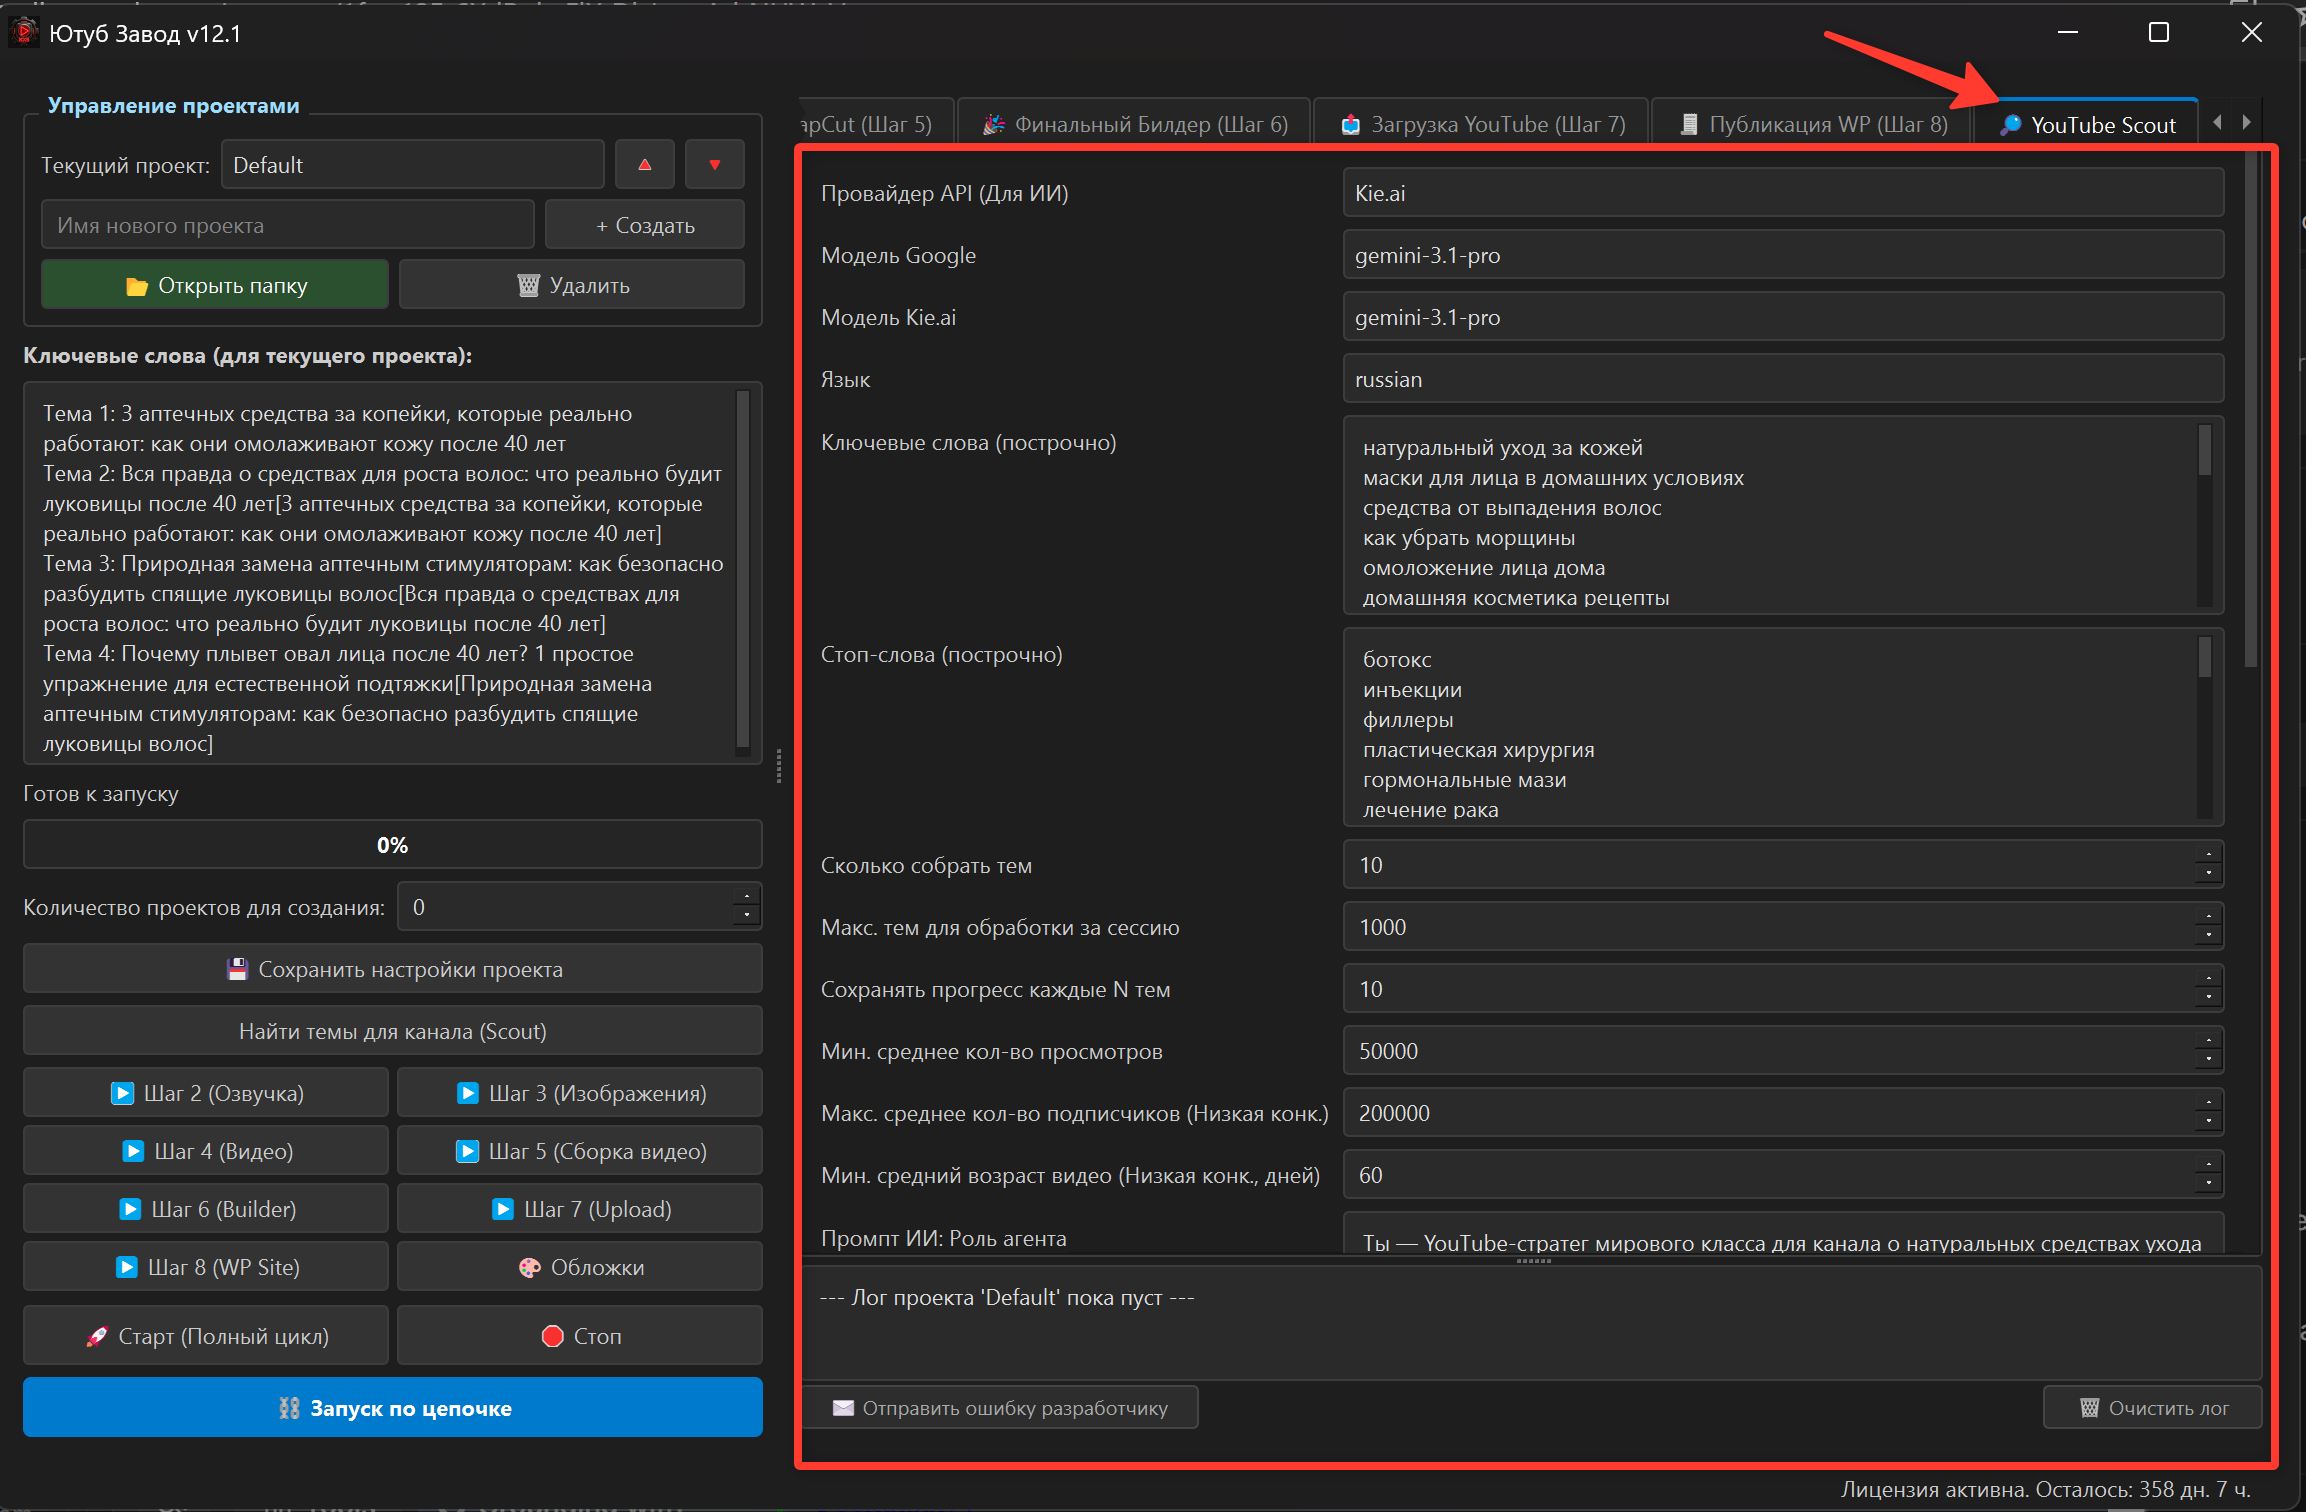This screenshot has height=1512, width=2306.
Task: Click the Промпт ИИ: Роль агента text box
Action: (x=1783, y=1234)
